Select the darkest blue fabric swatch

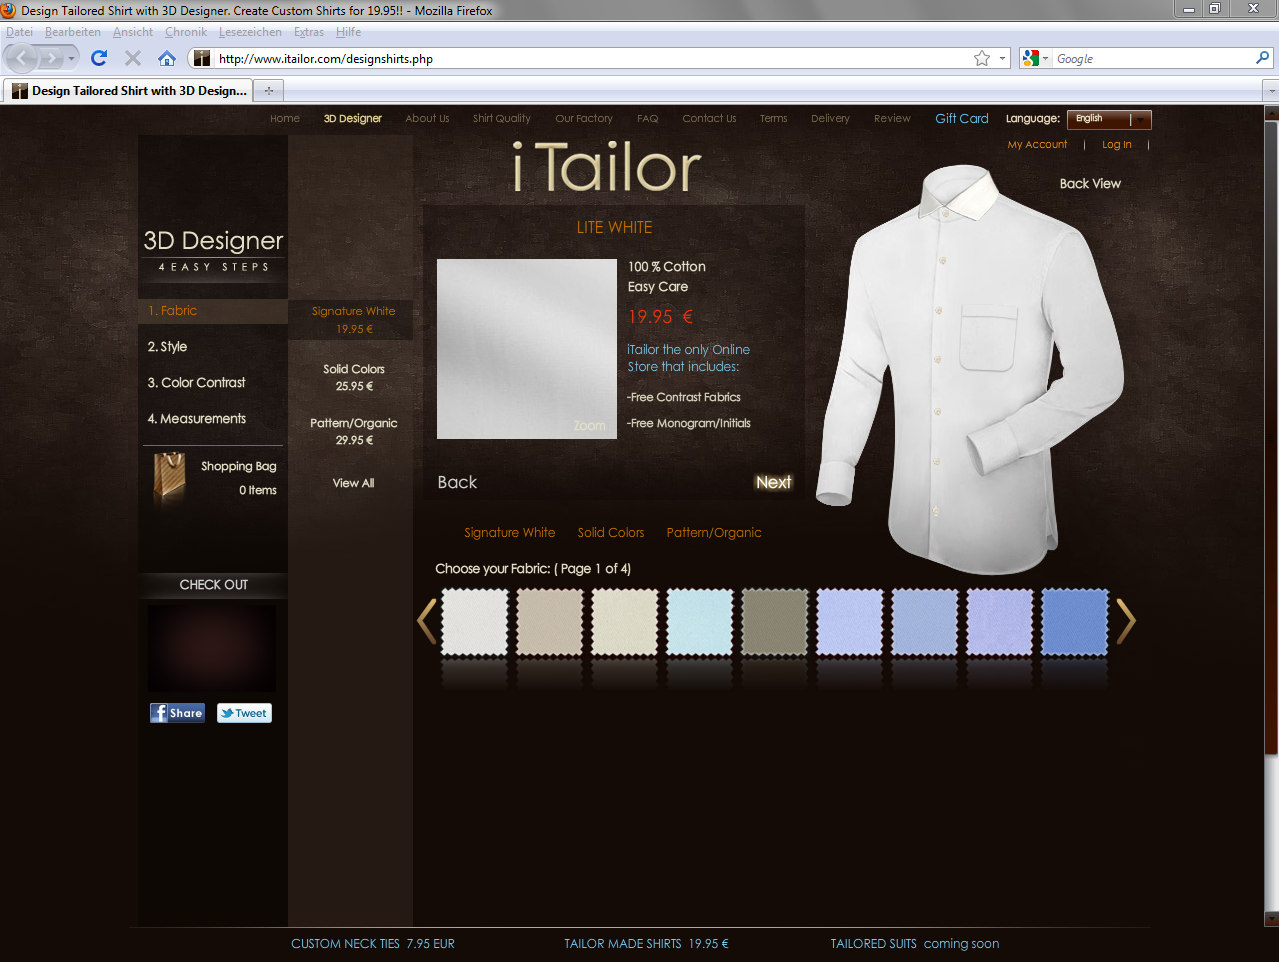point(1075,622)
